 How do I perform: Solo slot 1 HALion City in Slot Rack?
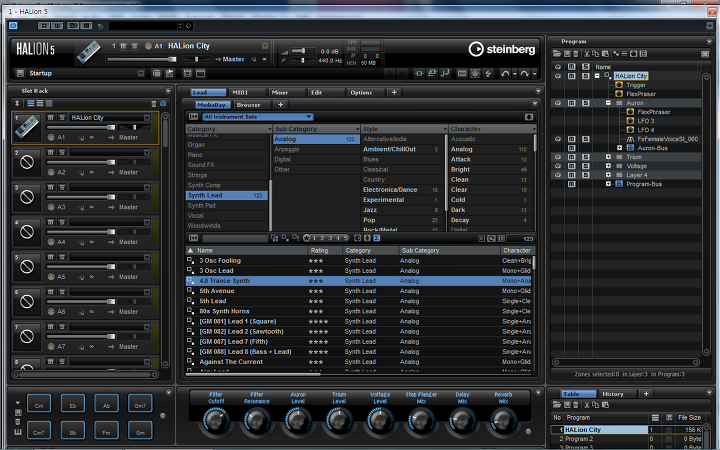click(x=62, y=118)
